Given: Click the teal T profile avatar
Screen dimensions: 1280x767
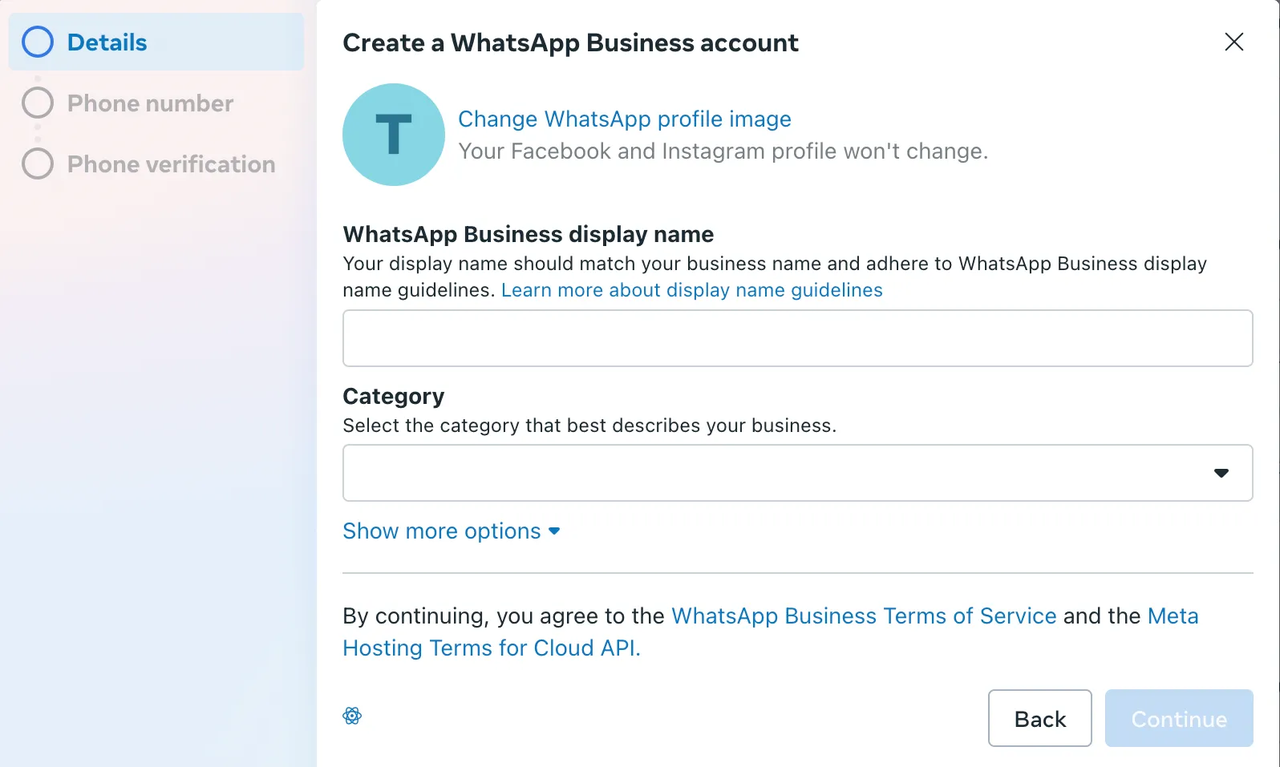Looking at the screenshot, I should point(393,134).
